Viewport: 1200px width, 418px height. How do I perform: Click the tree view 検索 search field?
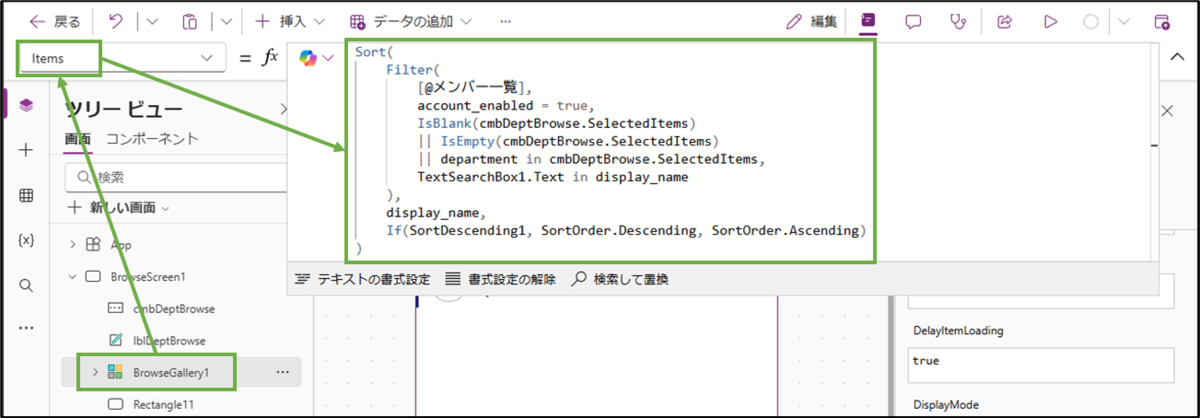175,177
